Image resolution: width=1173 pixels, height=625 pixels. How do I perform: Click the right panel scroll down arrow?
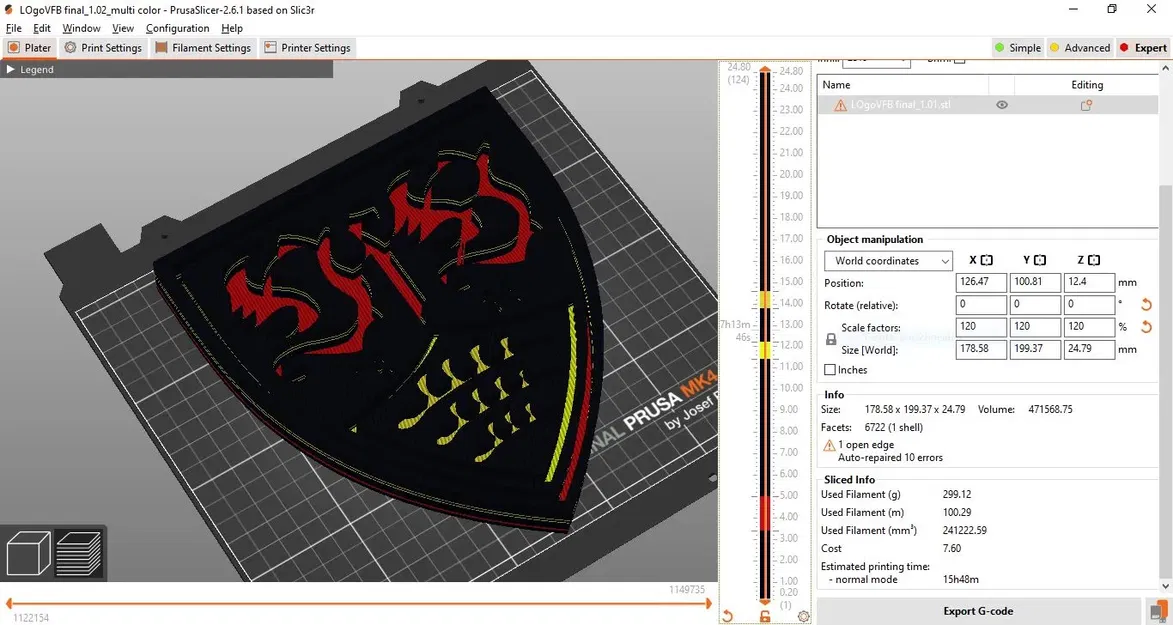point(1166,585)
